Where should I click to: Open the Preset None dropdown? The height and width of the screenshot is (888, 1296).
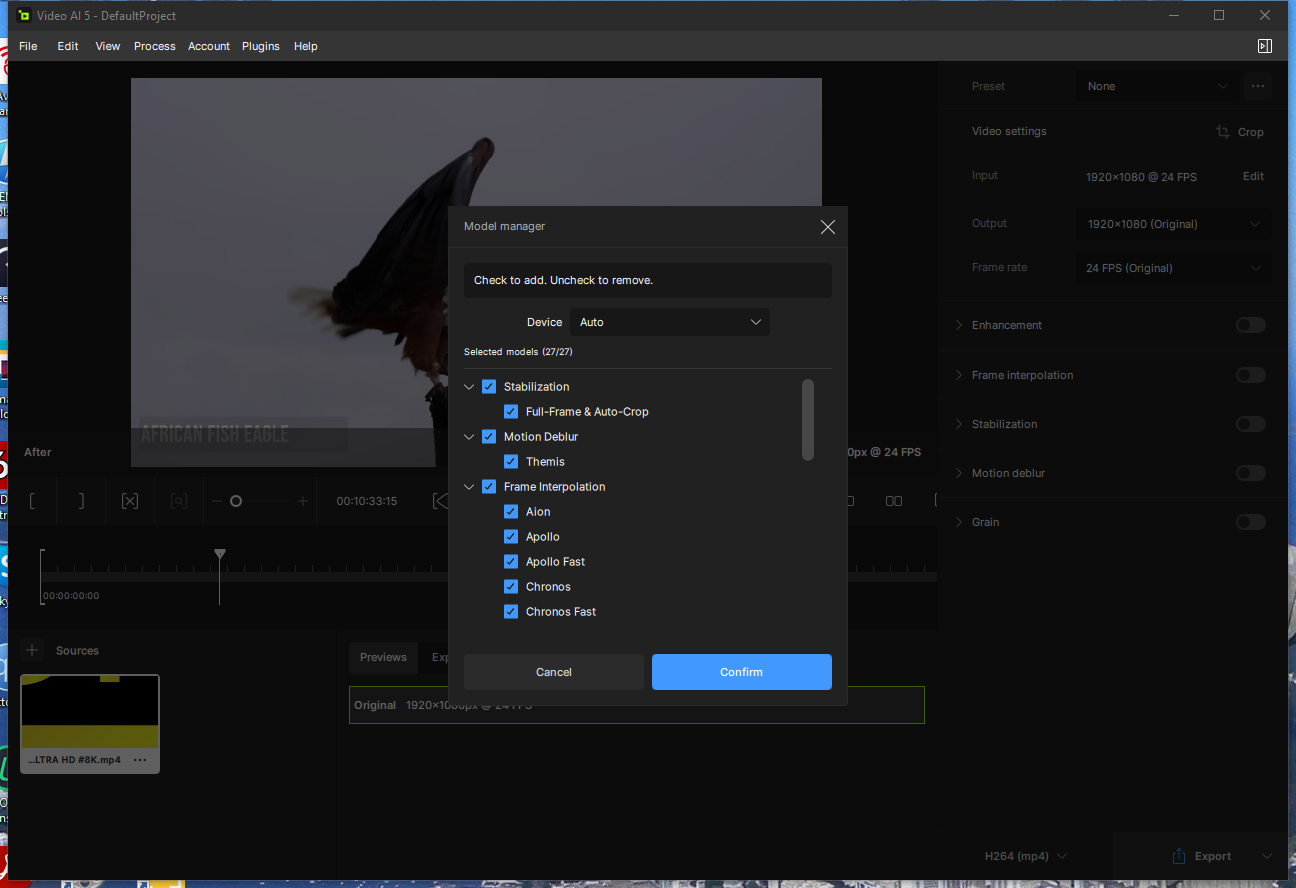tap(1158, 86)
